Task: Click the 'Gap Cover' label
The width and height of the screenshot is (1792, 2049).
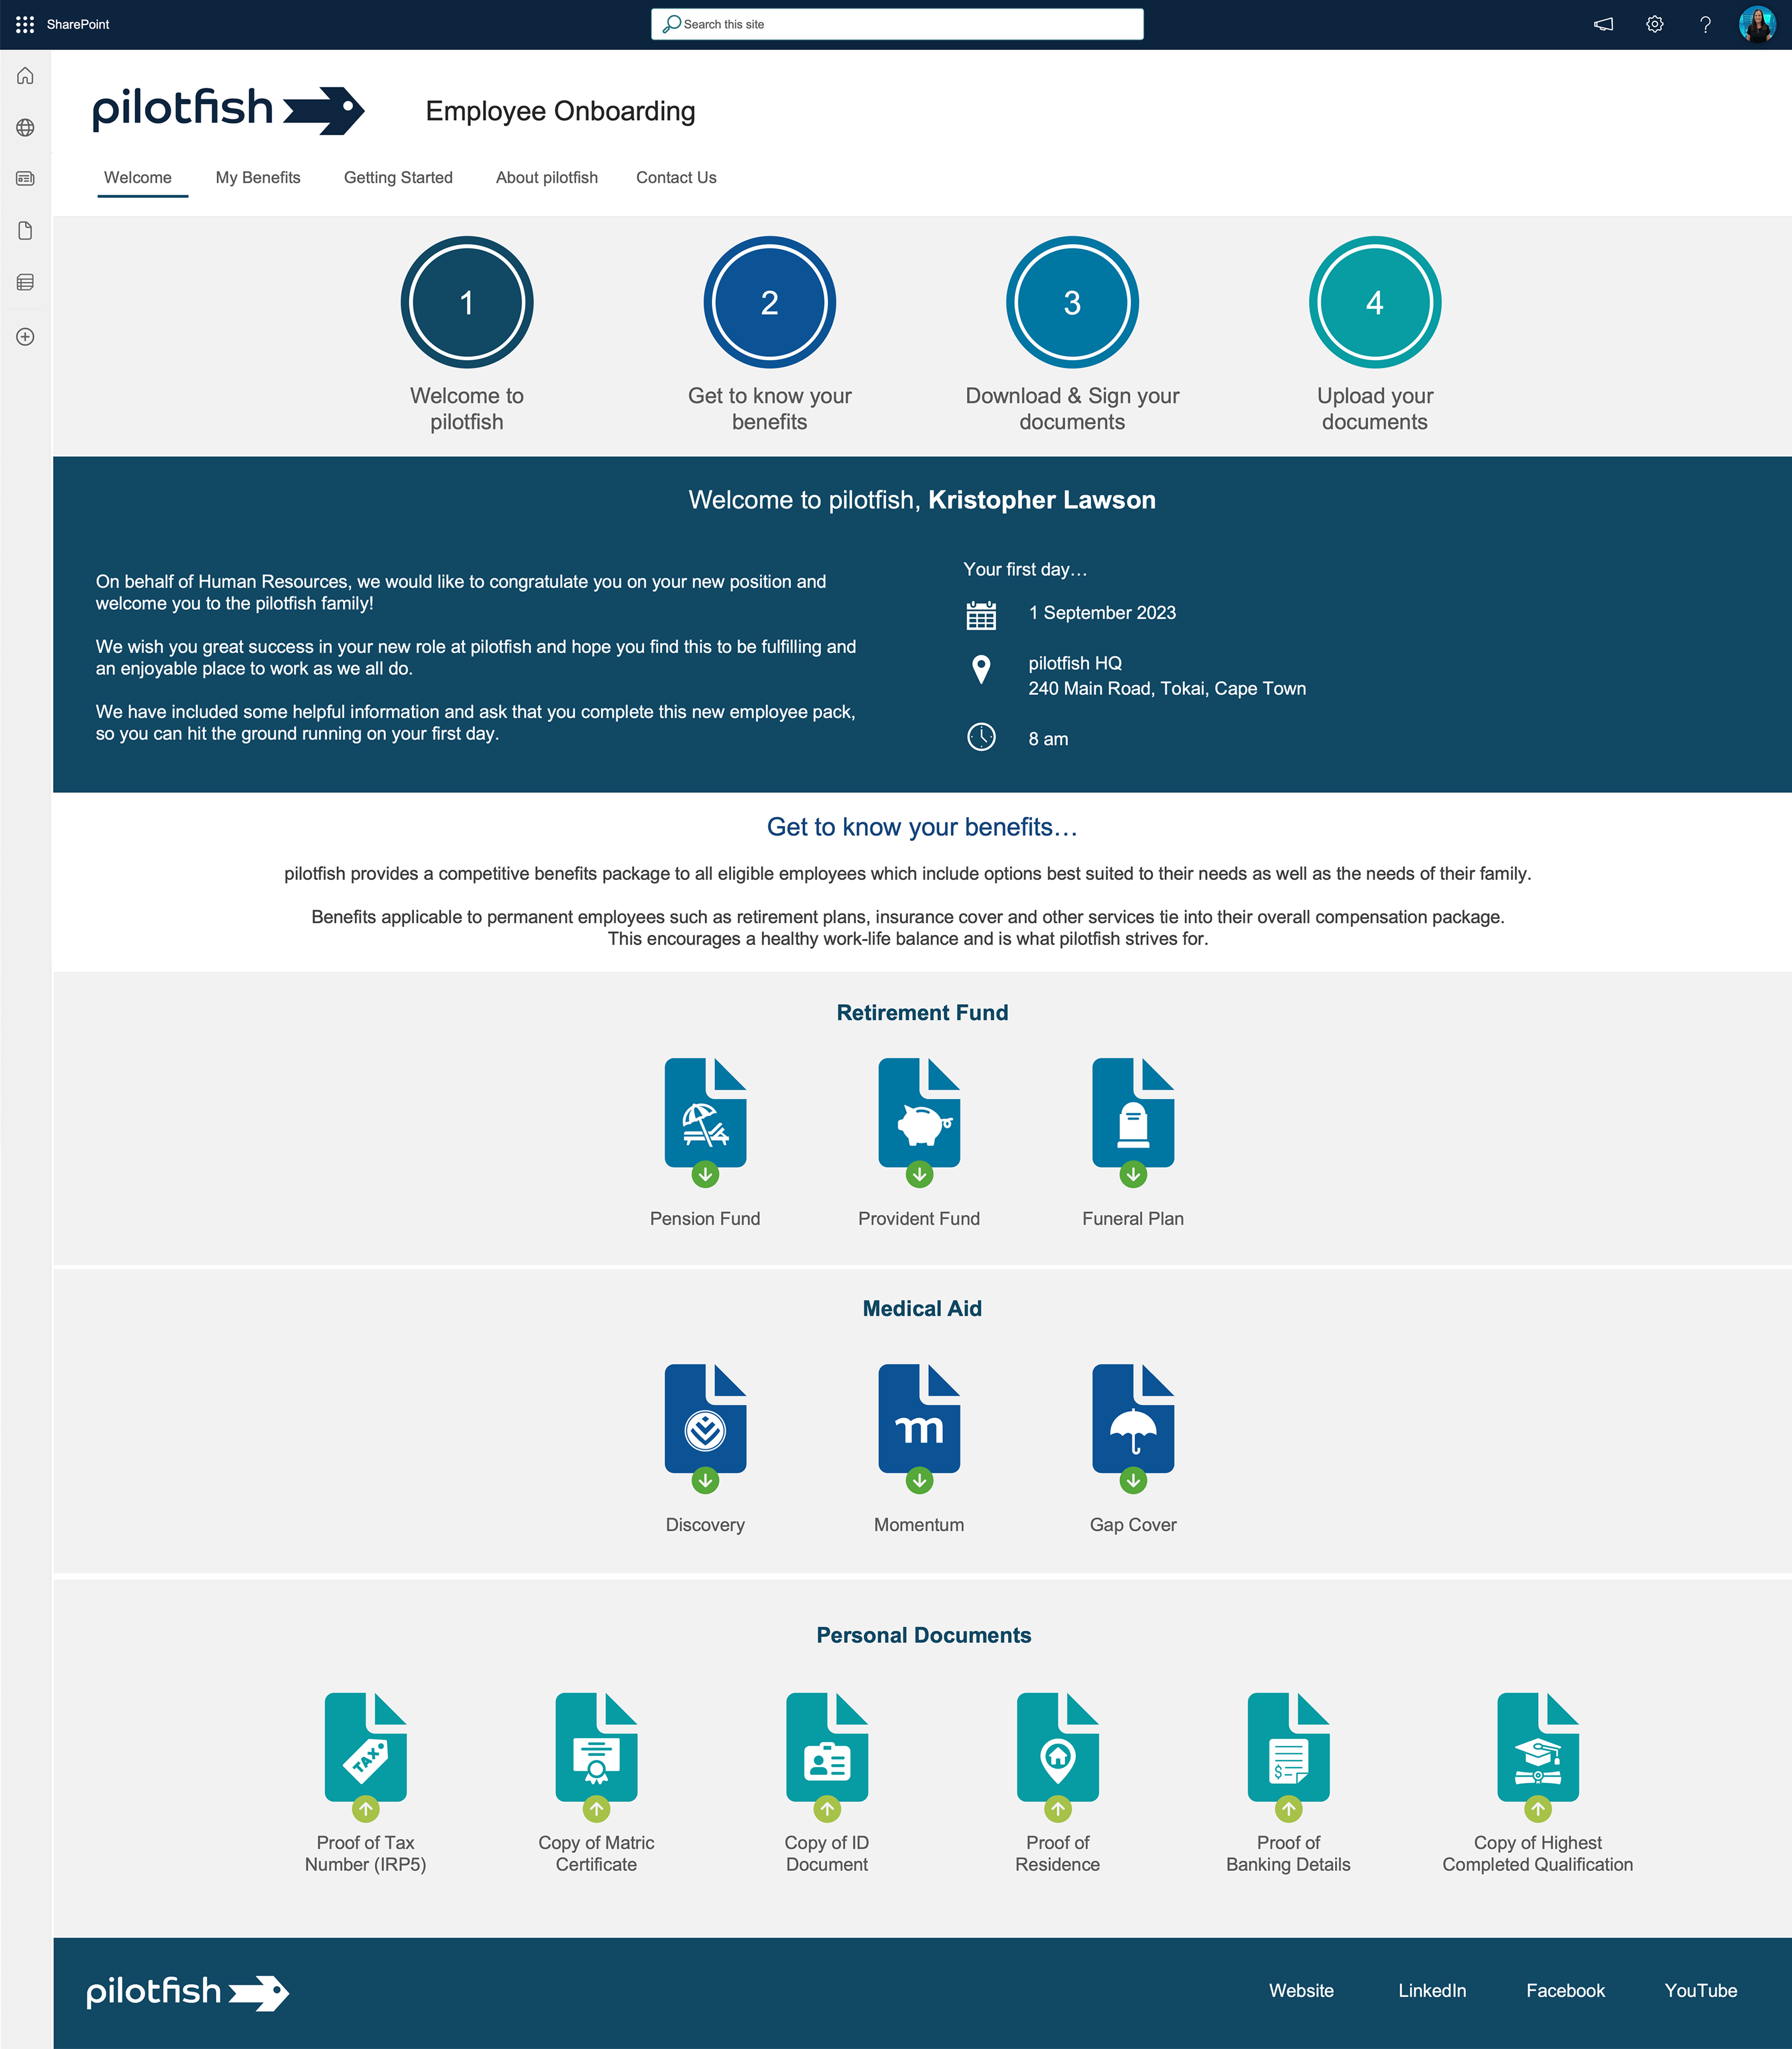Action: click(x=1133, y=1524)
